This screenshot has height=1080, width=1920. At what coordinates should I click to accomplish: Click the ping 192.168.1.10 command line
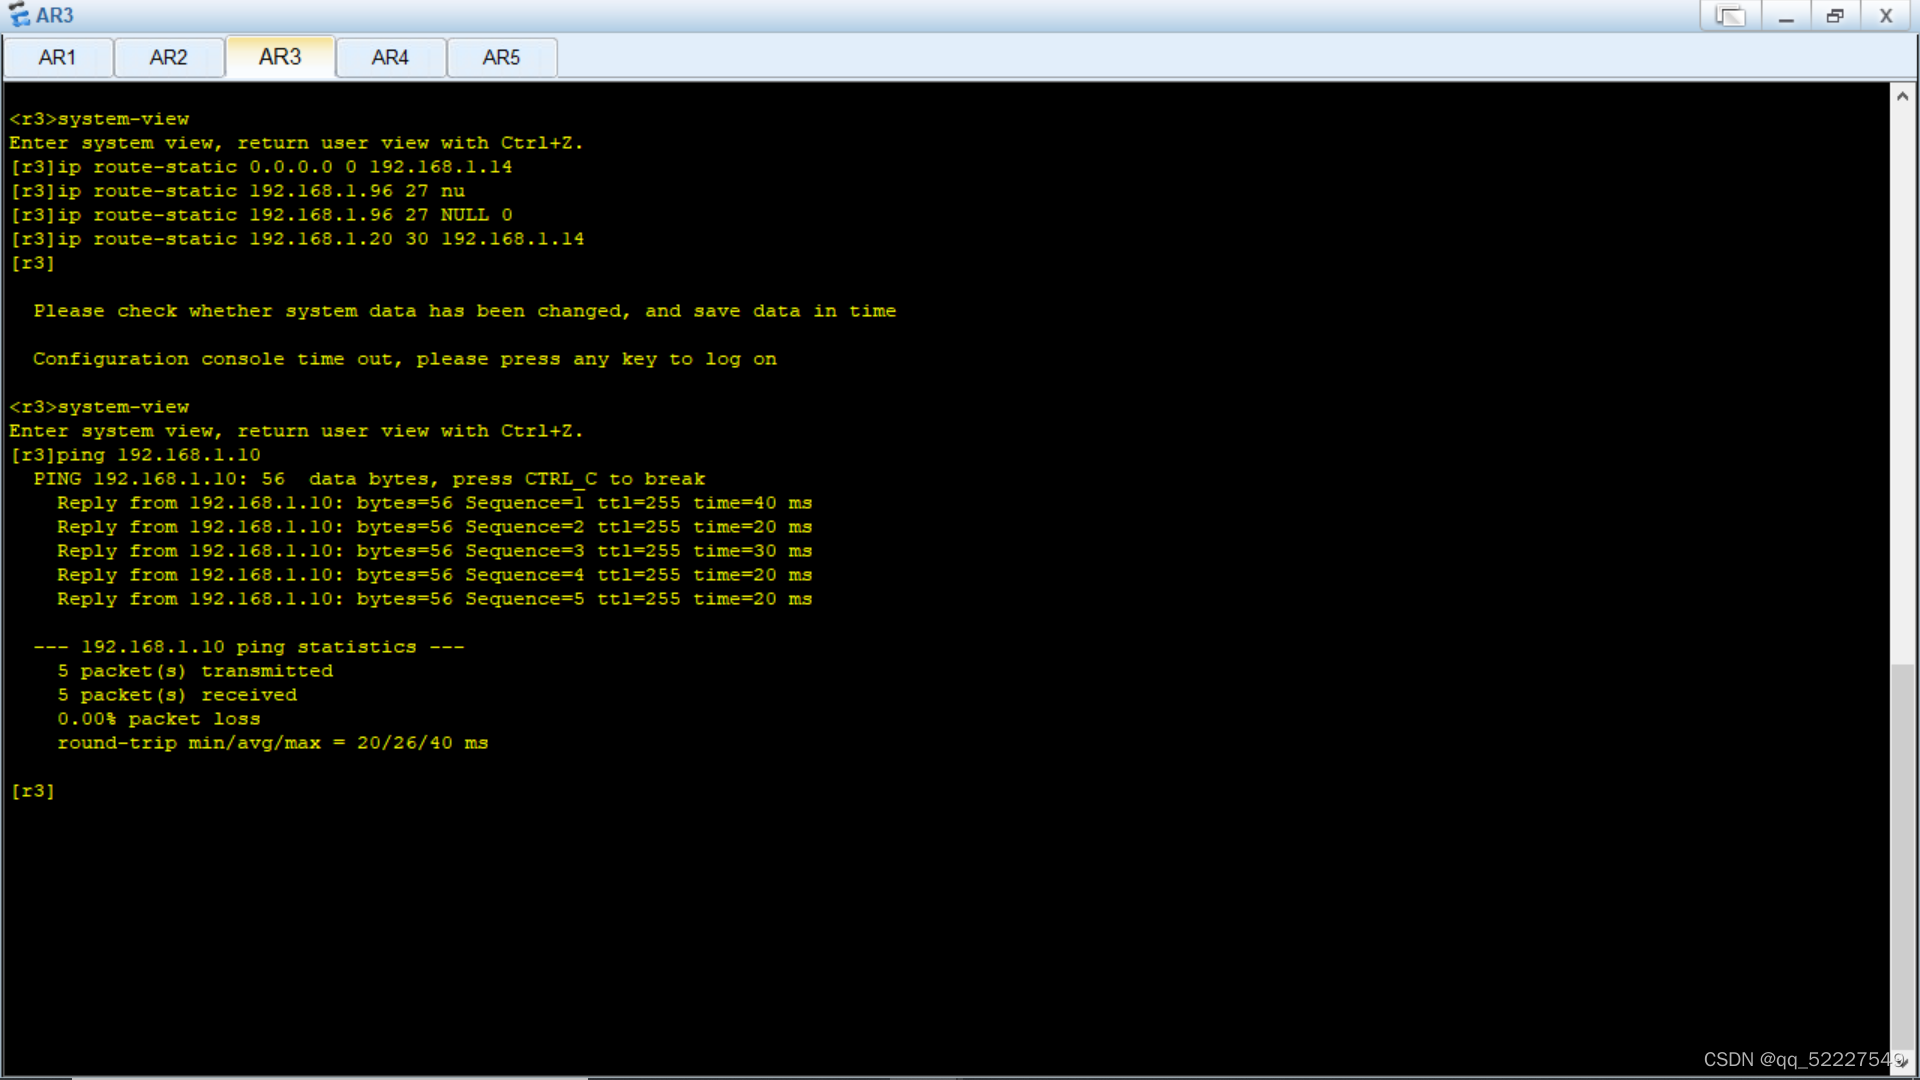coord(135,455)
